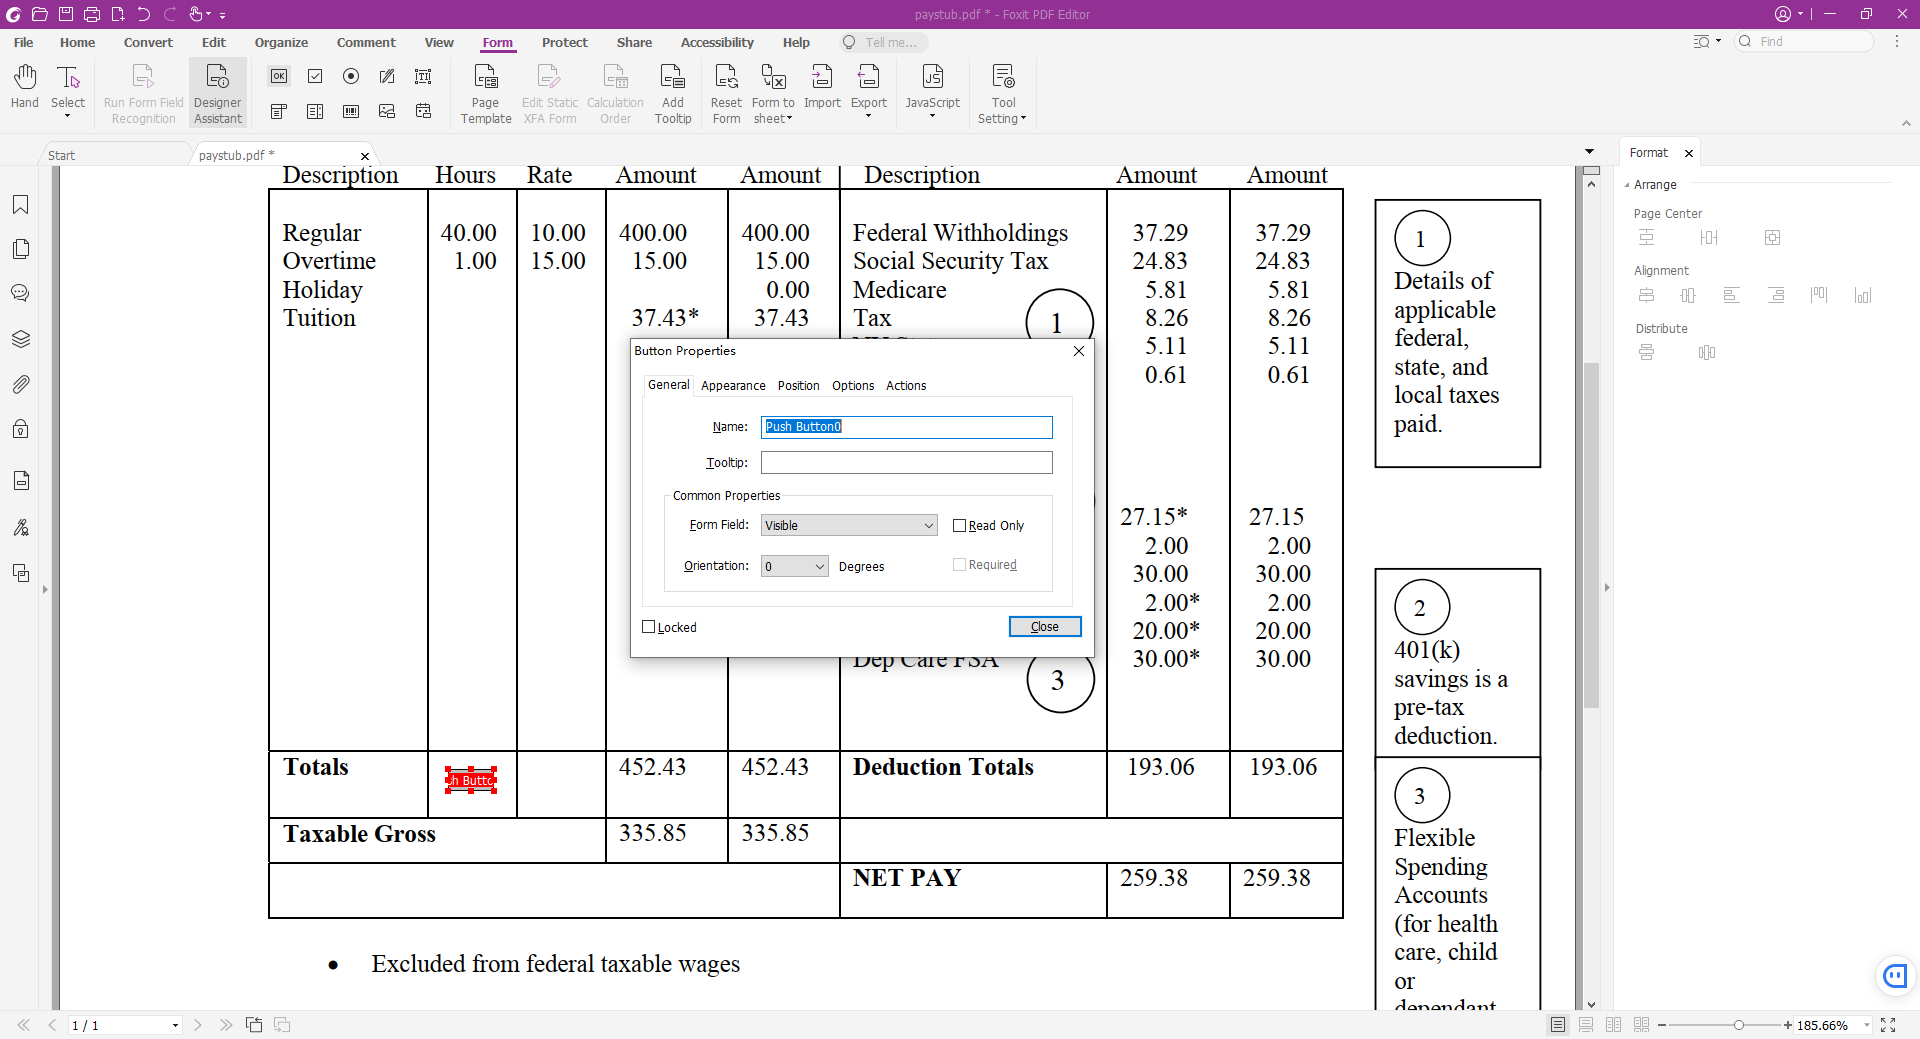Switch to two-page facing view mode
This screenshot has width=1920, height=1039.
coord(1613,1025)
